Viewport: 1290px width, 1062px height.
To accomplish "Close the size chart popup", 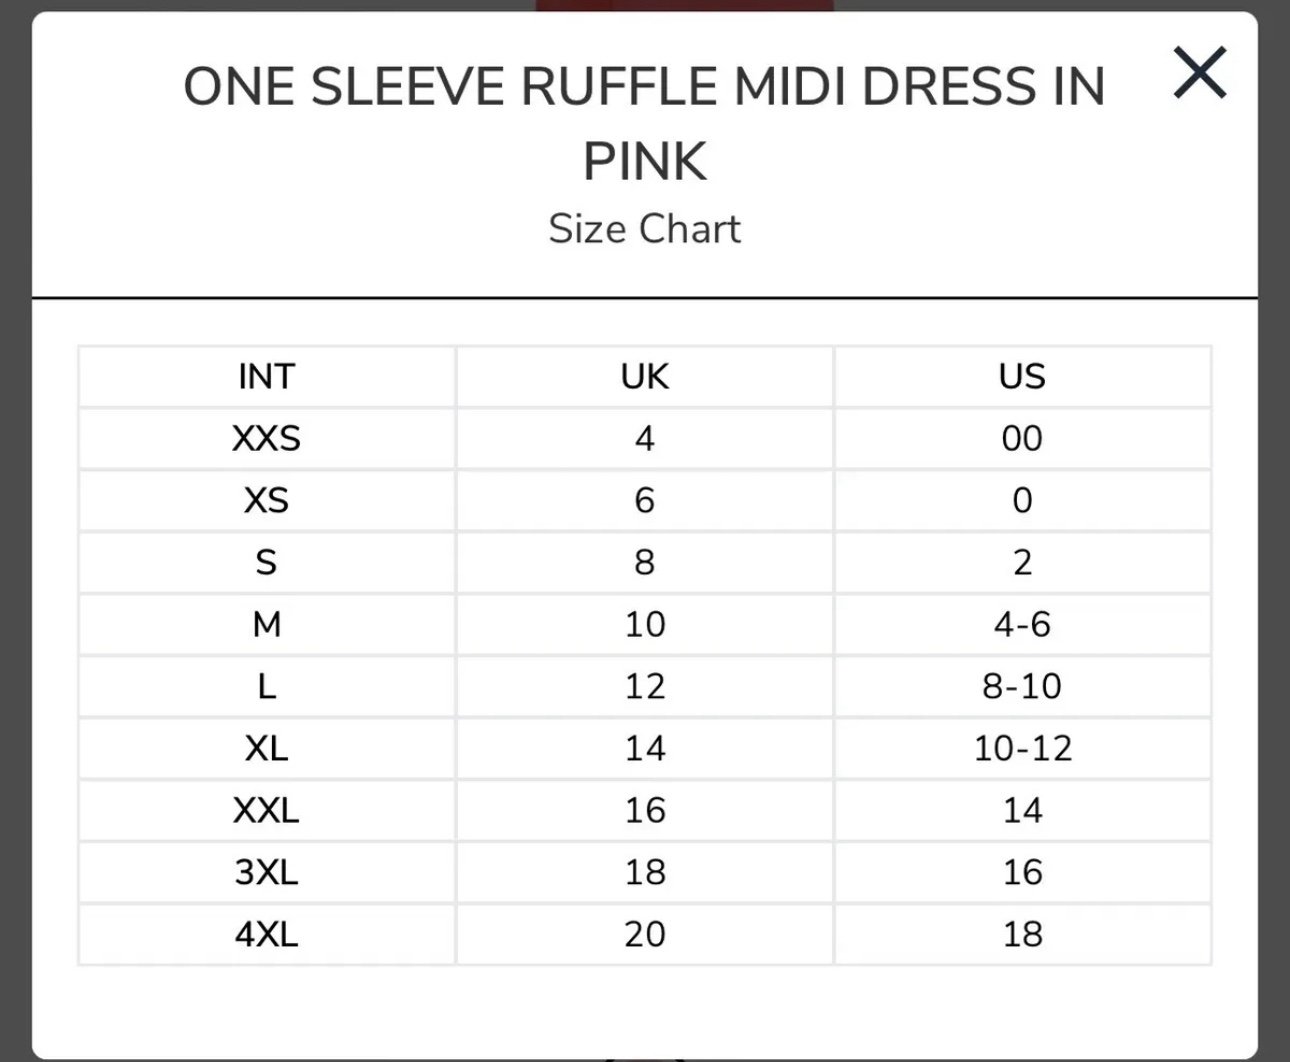I will click(1200, 73).
